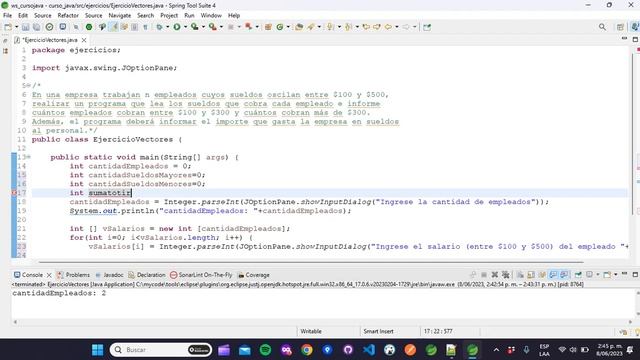
Task: Click the New Java Package icon
Action: tap(268, 27)
